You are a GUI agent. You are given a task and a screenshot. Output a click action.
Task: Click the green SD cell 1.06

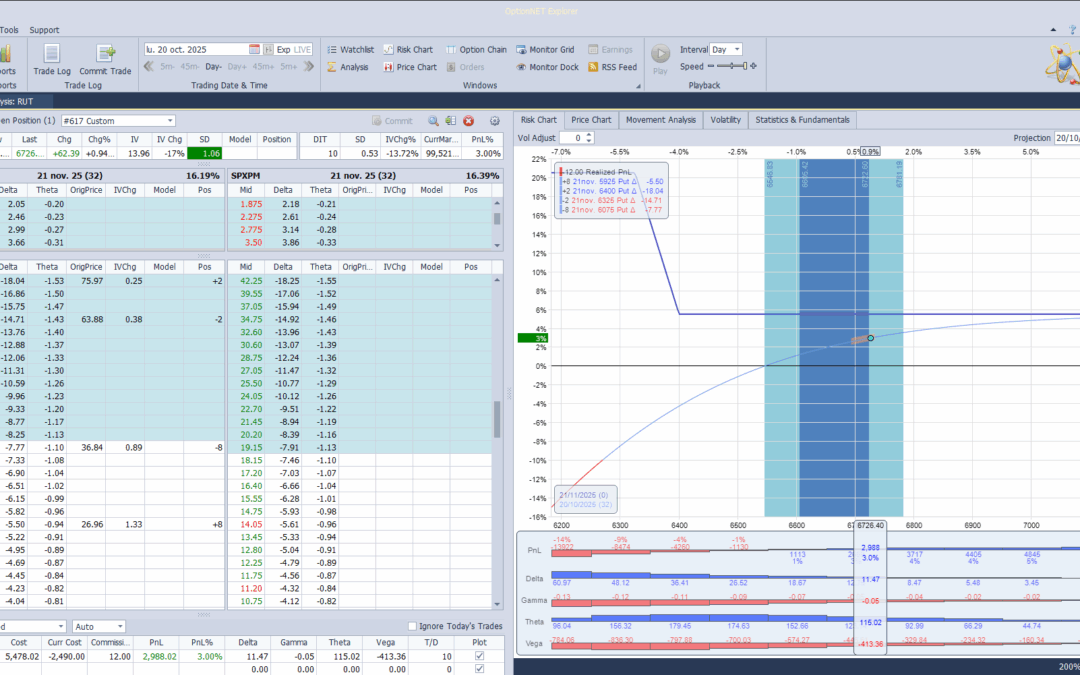(x=204, y=154)
